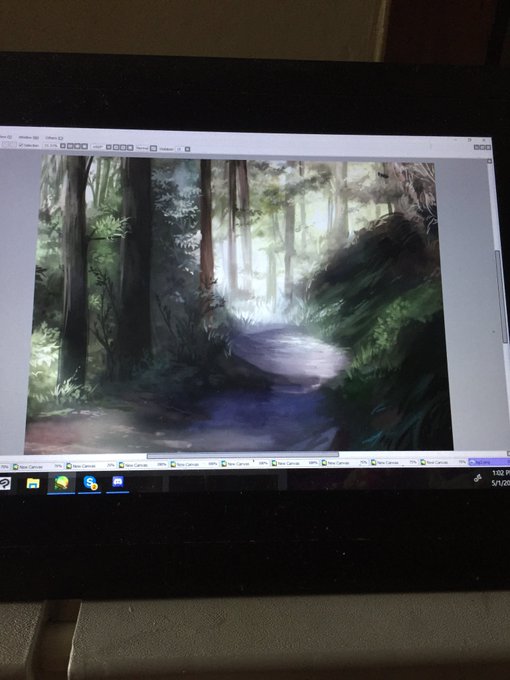Screen dimensions: 510x680
Task: Open the rotation angle dropdown arrow
Action: pyautogui.click(x=109, y=147)
